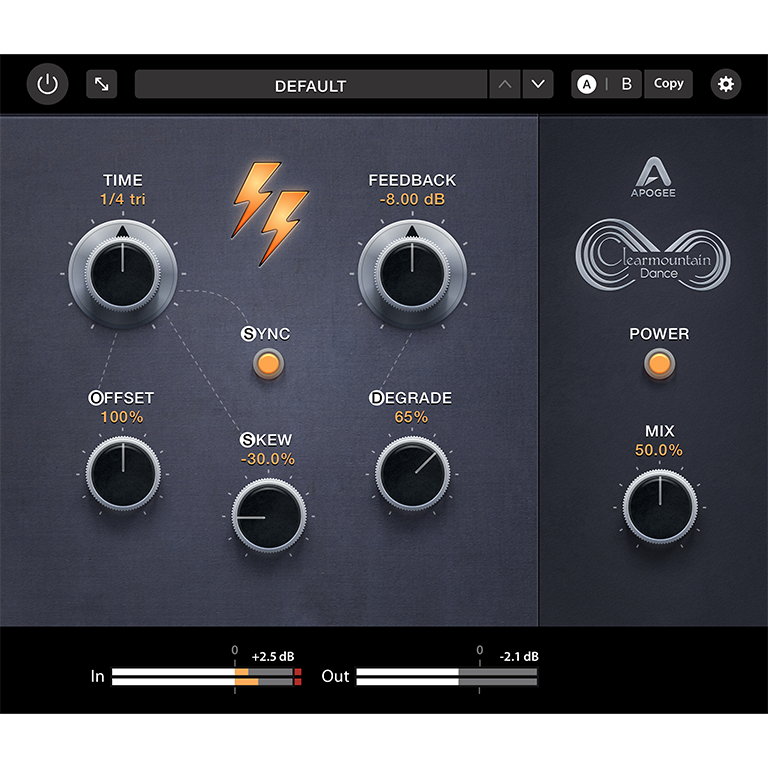The height and width of the screenshot is (768, 768).
Task: Go to next preset with down chevron
Action: click(538, 84)
